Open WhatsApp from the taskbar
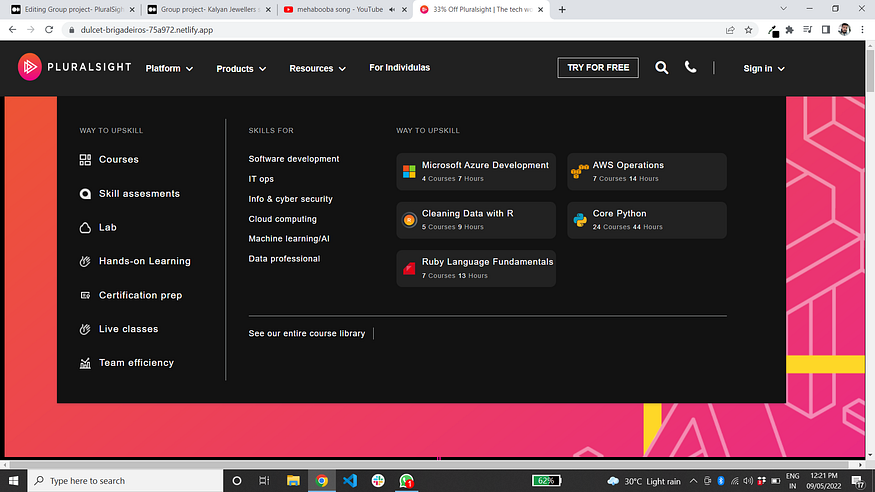The image size is (875, 492). click(407, 480)
